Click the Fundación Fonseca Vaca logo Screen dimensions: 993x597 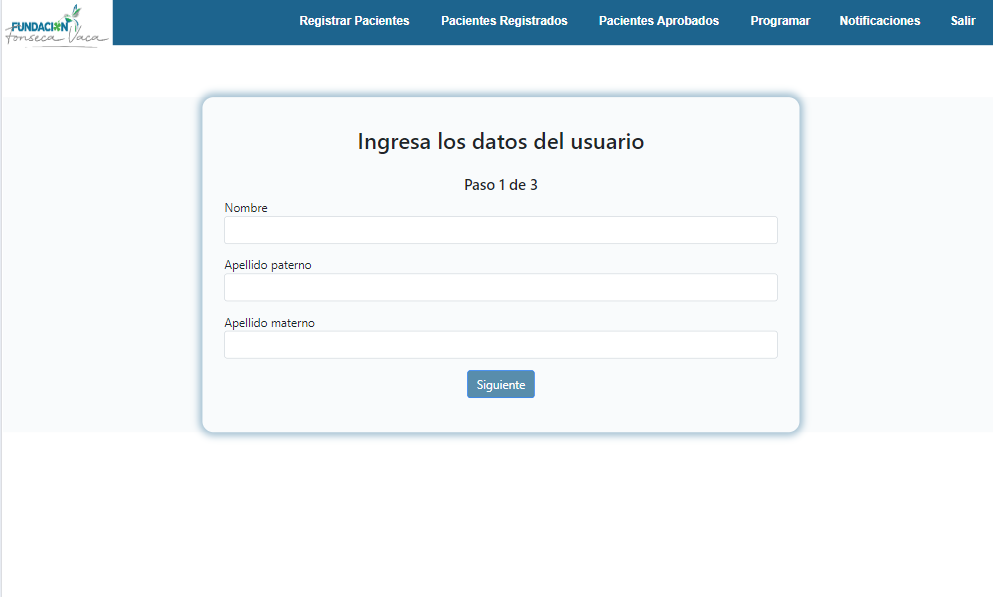tap(57, 24)
